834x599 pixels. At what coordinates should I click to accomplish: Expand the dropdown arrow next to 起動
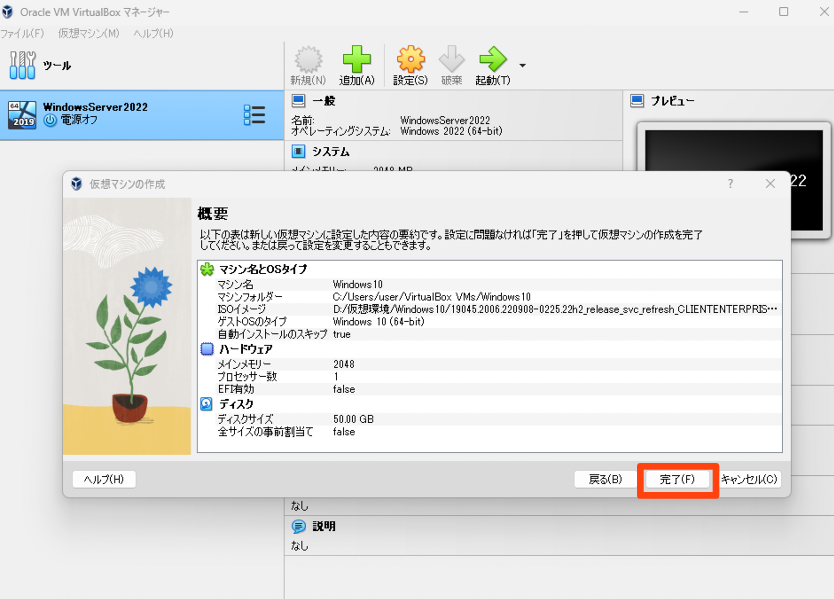(522, 65)
